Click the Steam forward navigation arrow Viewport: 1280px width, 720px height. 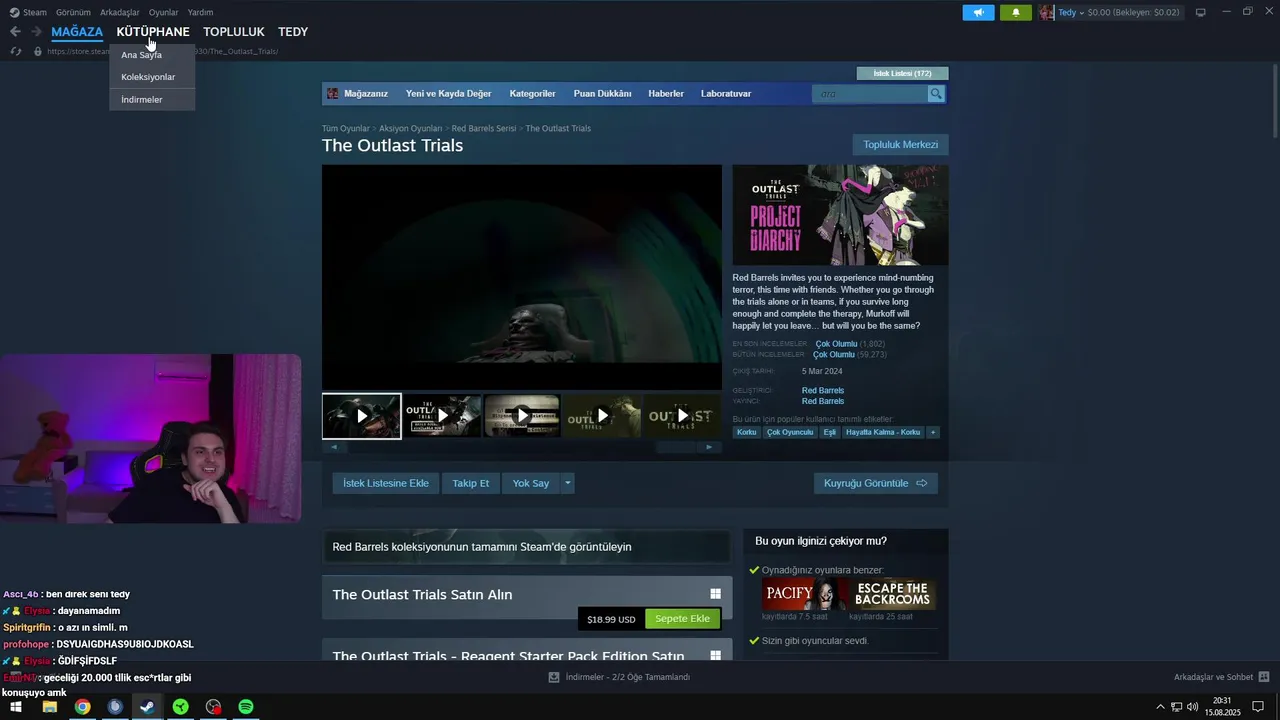click(36, 32)
